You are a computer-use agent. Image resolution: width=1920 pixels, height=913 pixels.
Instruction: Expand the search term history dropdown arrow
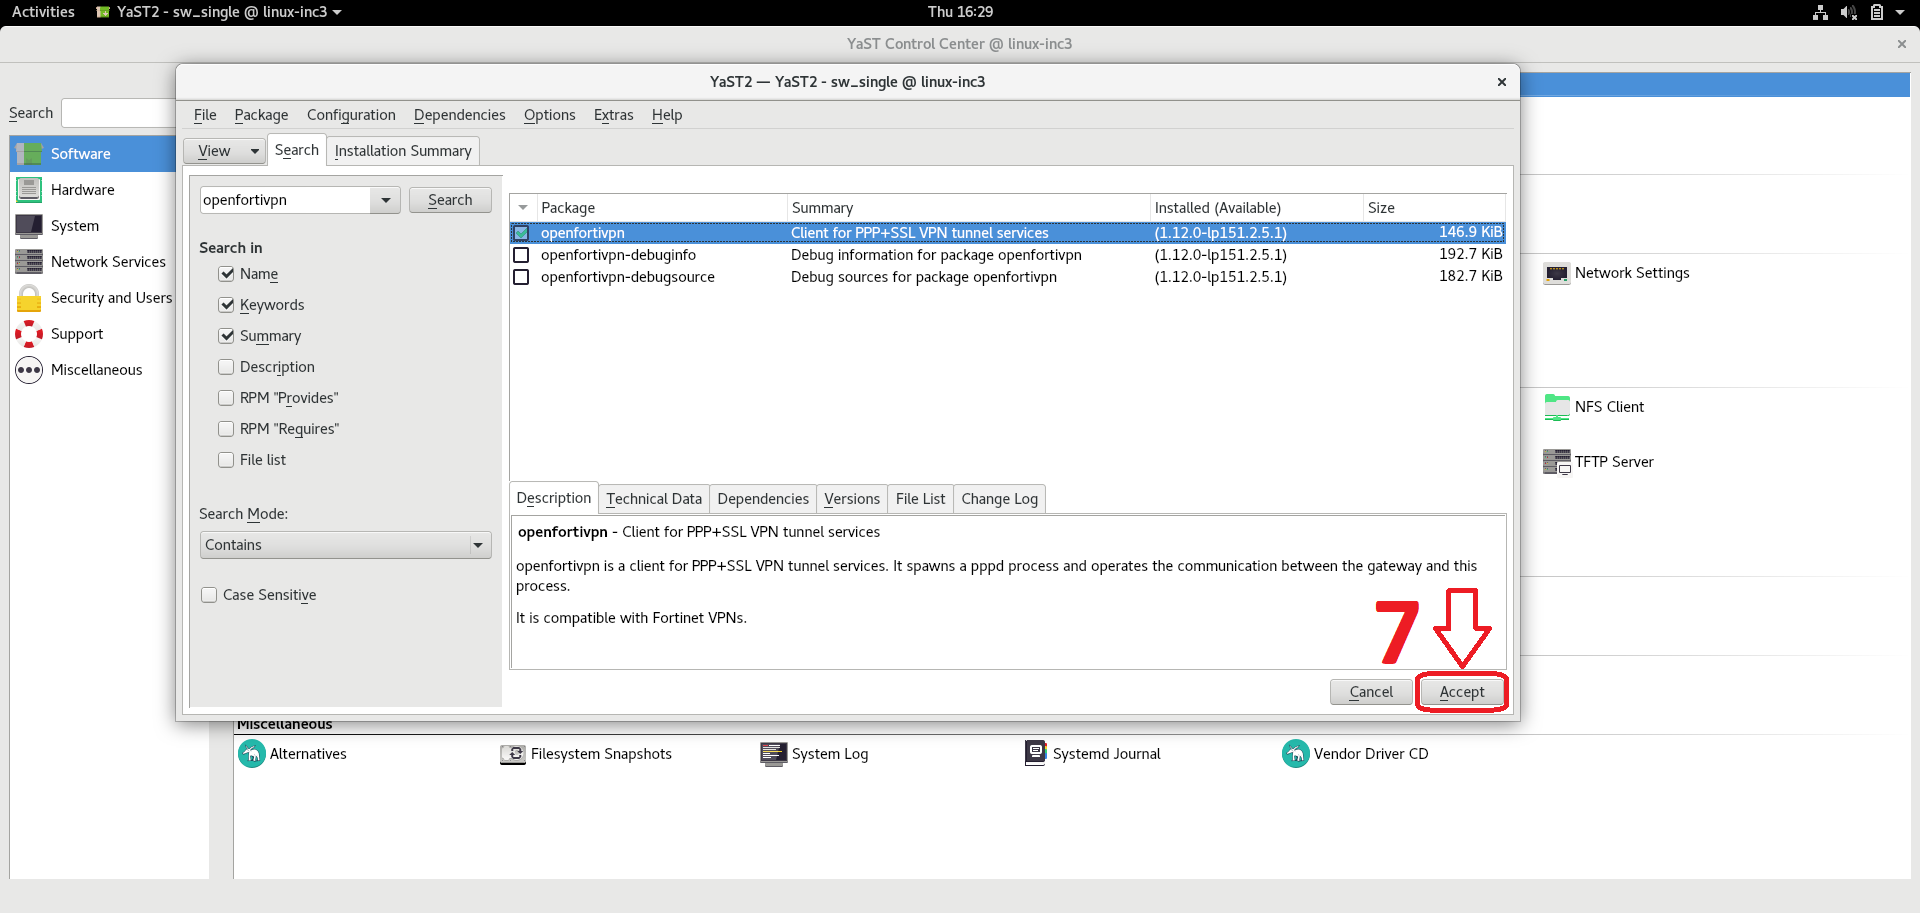pos(385,200)
